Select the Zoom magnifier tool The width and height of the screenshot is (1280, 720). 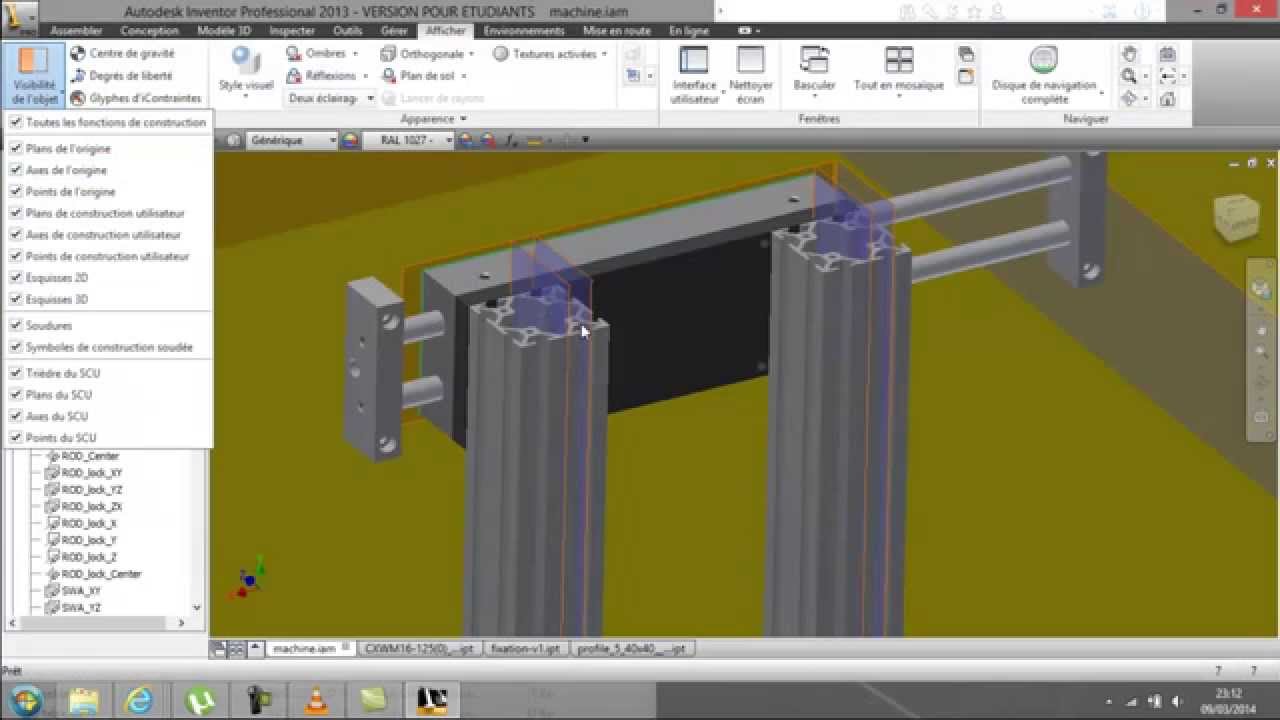(1129, 76)
